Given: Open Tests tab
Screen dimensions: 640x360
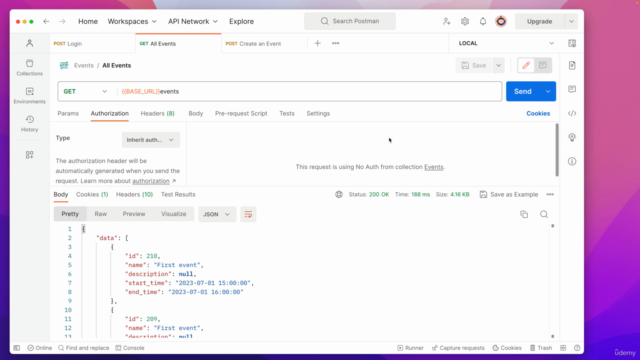Looking at the screenshot, I should [287, 113].
